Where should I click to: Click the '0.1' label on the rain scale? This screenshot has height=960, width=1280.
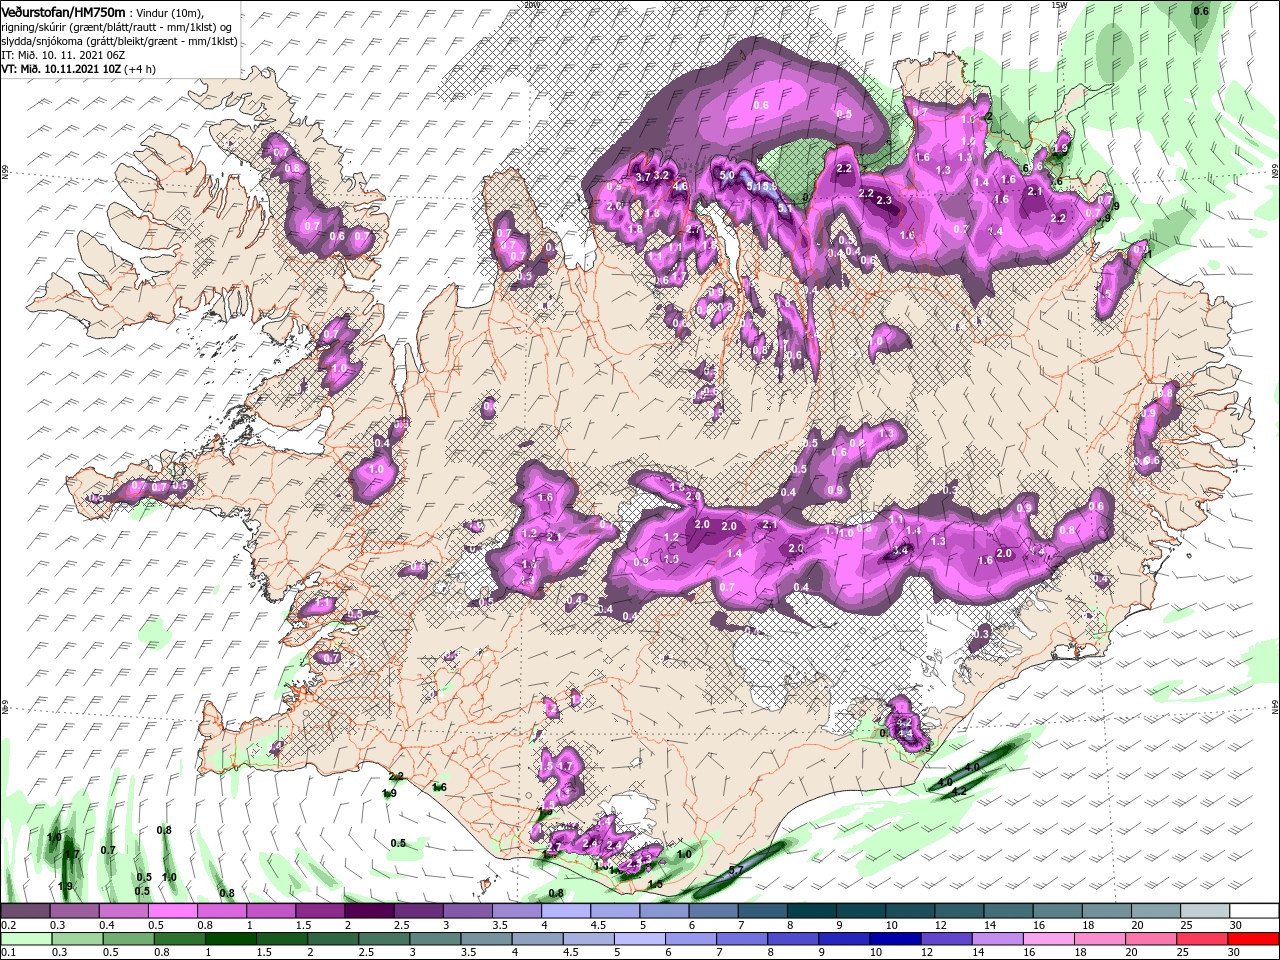pos(9,953)
